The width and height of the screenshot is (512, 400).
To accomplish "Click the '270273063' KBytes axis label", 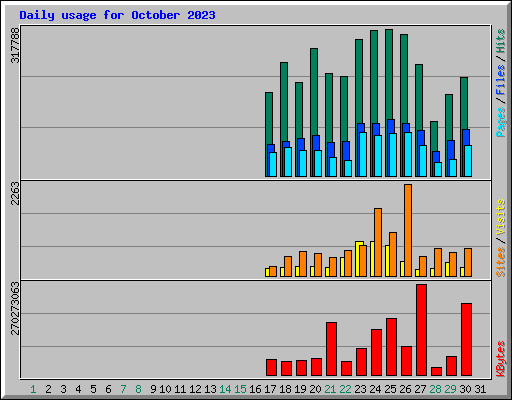I will click(15, 308).
